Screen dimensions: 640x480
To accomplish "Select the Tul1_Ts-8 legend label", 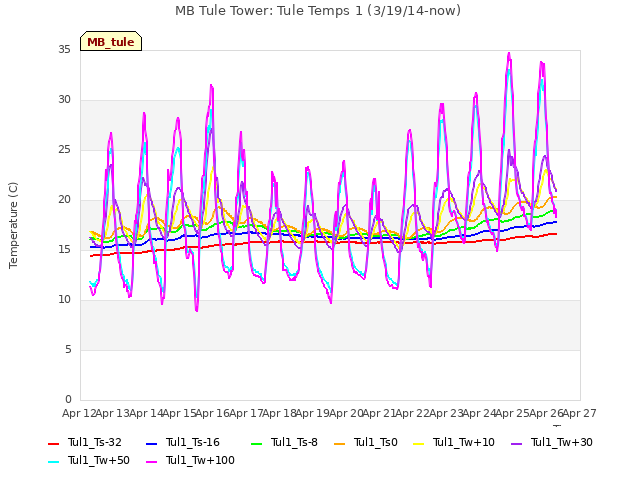I will (x=294, y=442).
